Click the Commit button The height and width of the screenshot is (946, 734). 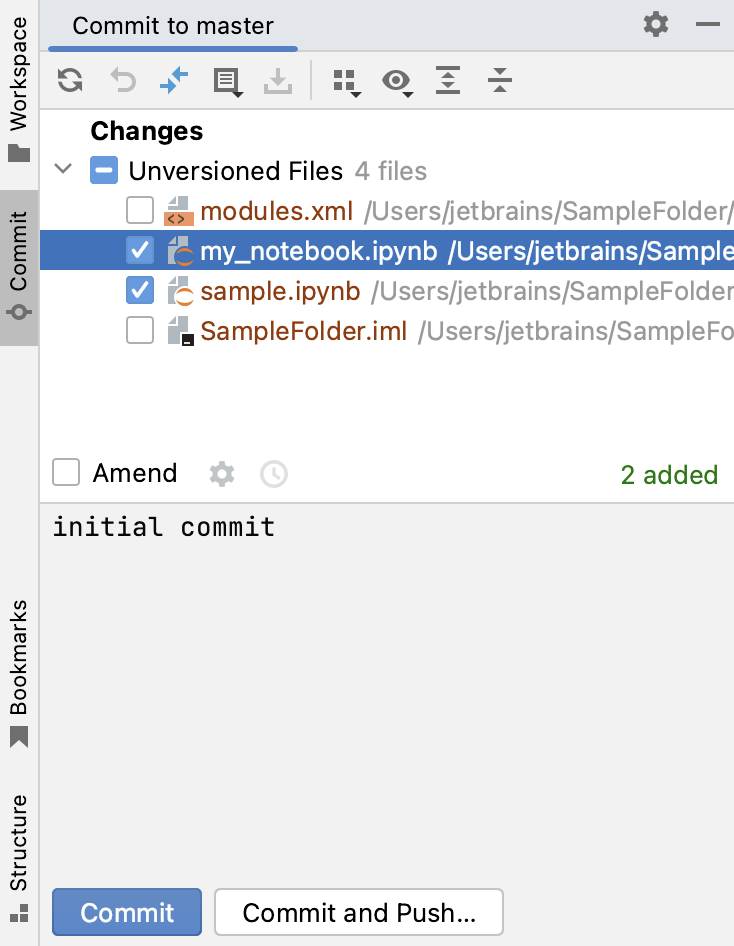126,912
